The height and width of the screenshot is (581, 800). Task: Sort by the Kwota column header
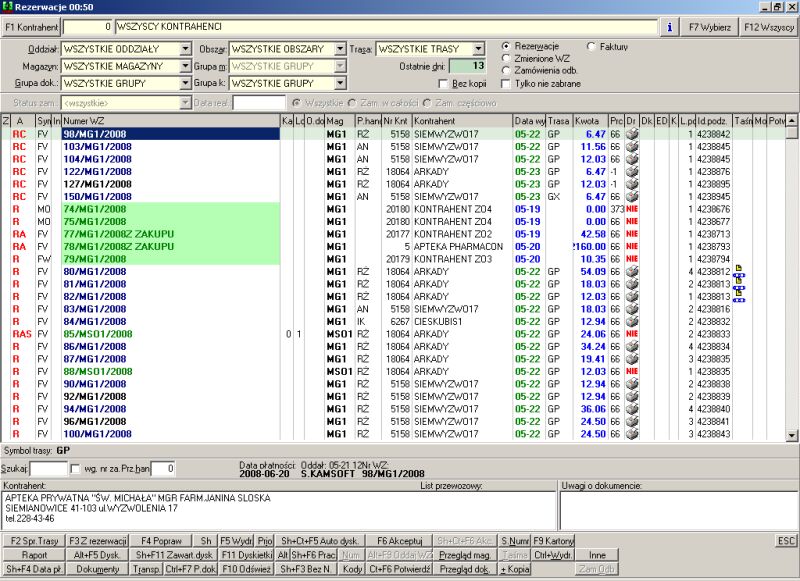point(588,120)
